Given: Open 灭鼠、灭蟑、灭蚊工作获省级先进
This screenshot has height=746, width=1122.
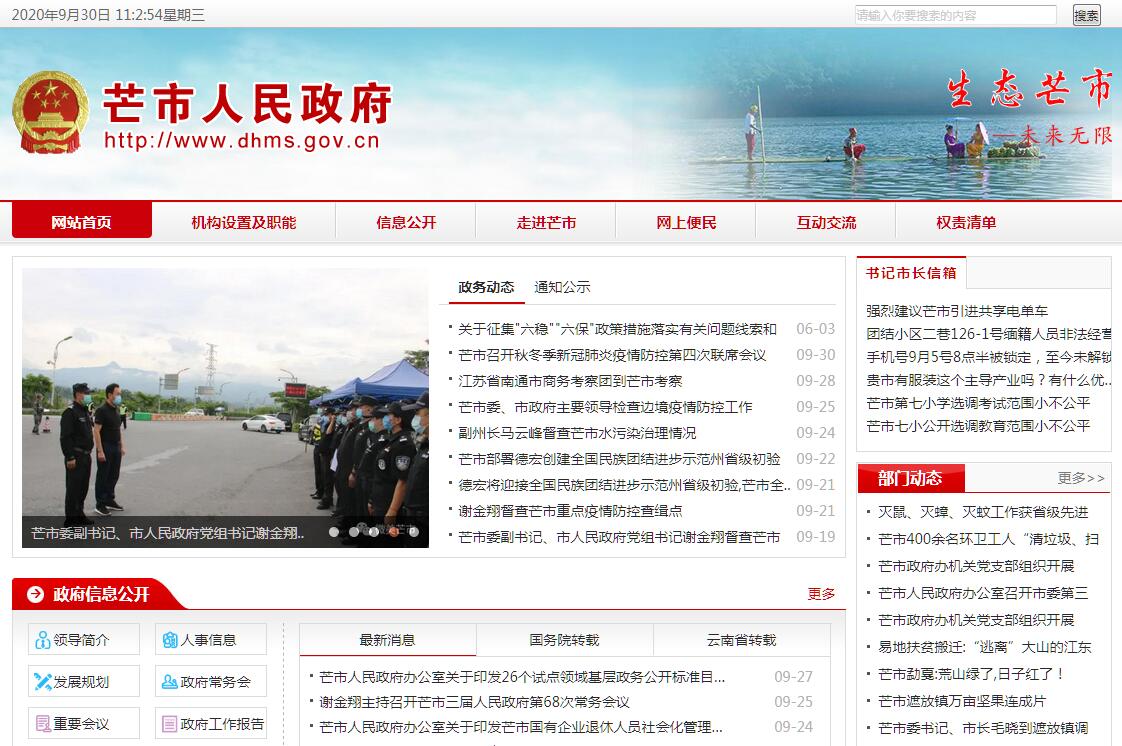Looking at the screenshot, I should (982, 512).
